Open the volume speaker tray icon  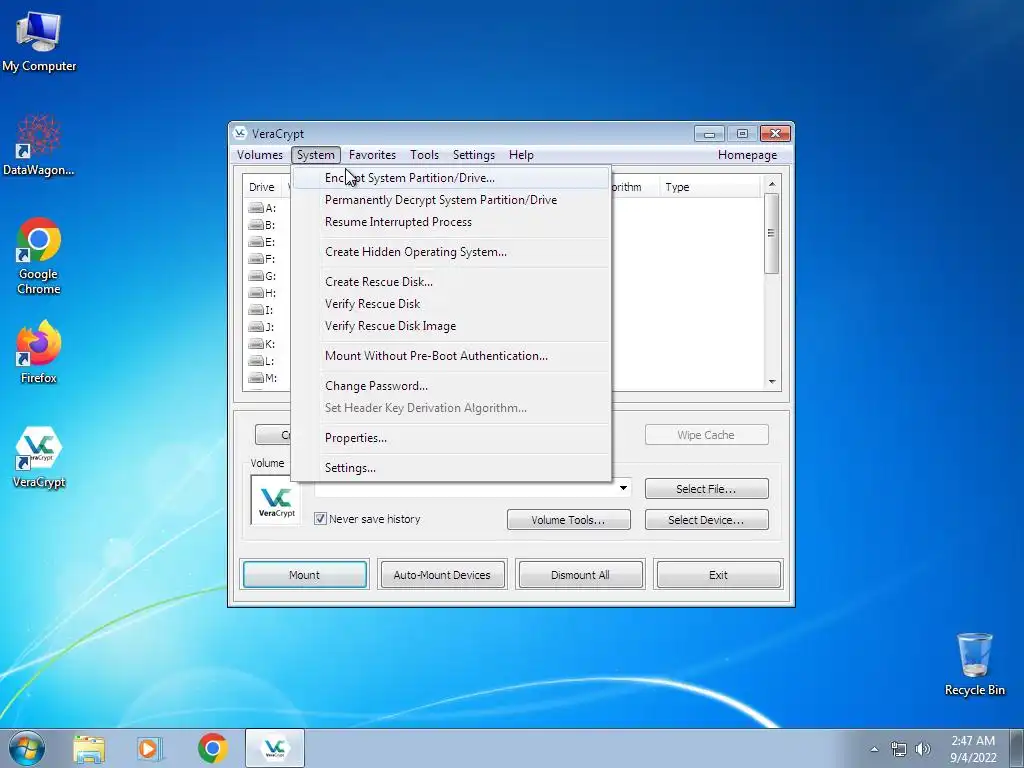pyautogui.click(x=923, y=749)
